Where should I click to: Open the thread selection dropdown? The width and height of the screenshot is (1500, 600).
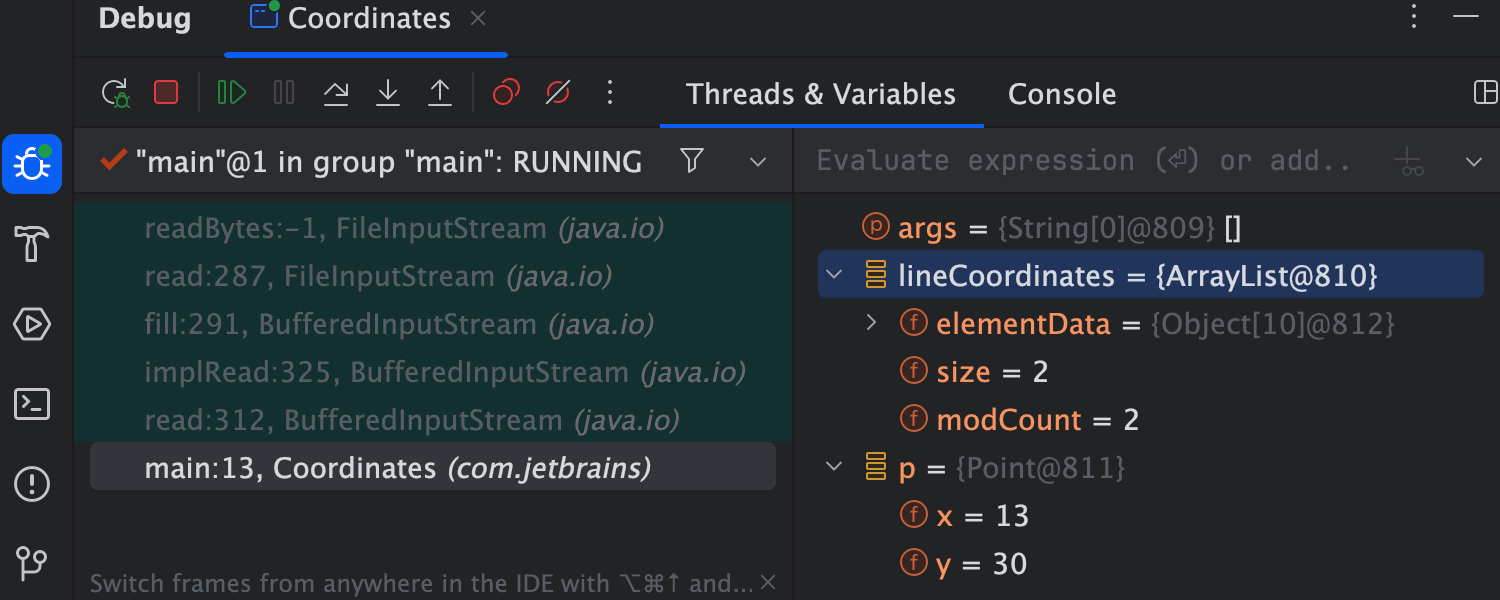(758, 161)
